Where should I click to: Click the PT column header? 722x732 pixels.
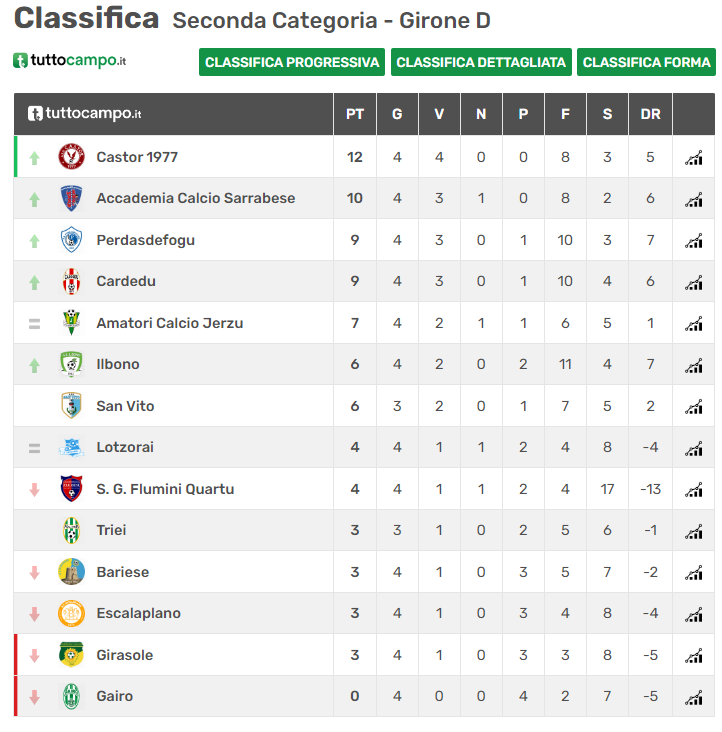[355, 114]
